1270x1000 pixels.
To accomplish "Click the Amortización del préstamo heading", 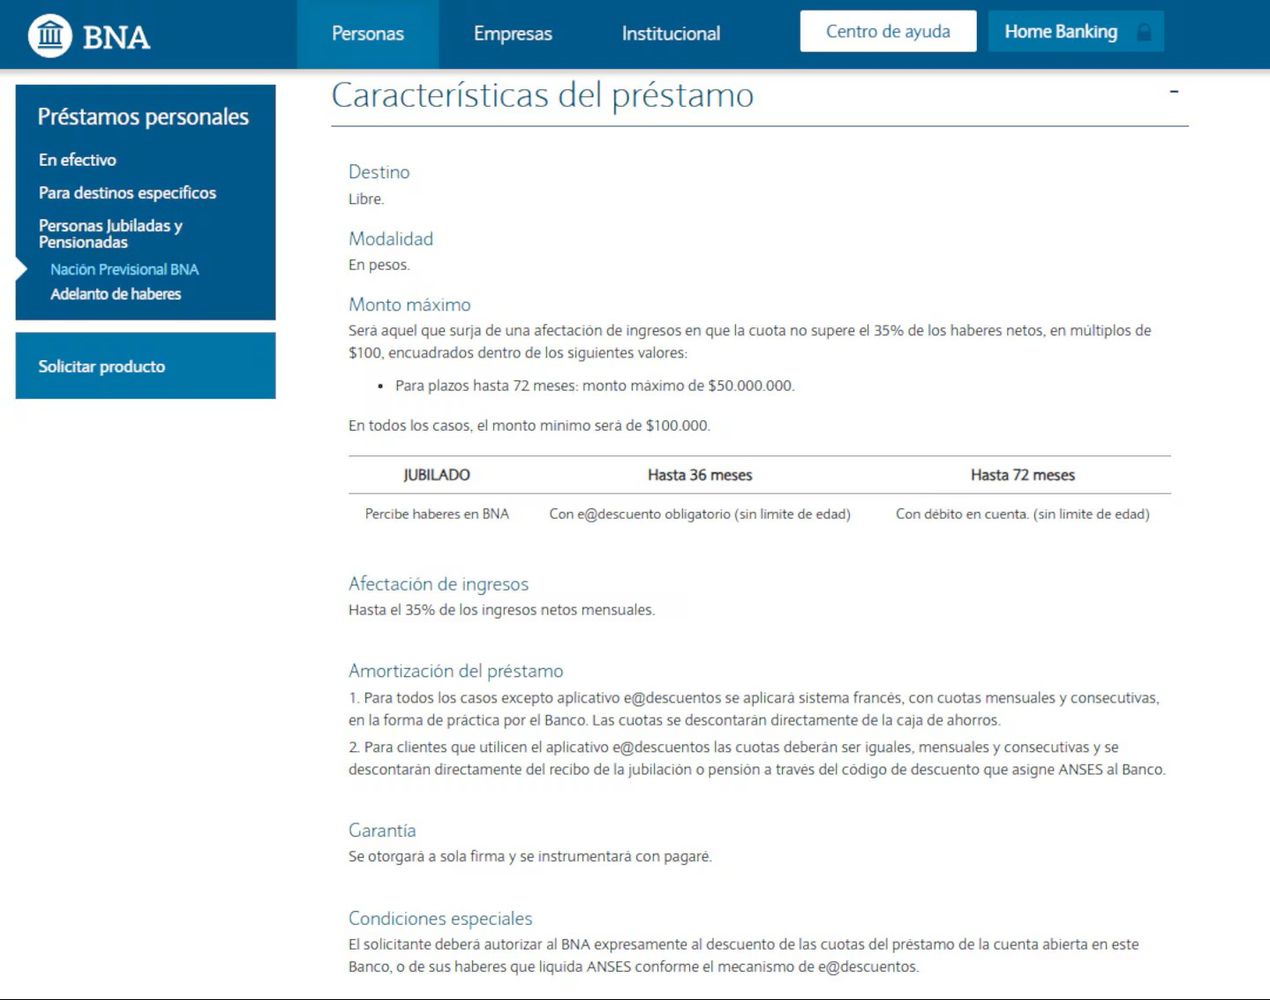I will pyautogui.click(x=456, y=671).
